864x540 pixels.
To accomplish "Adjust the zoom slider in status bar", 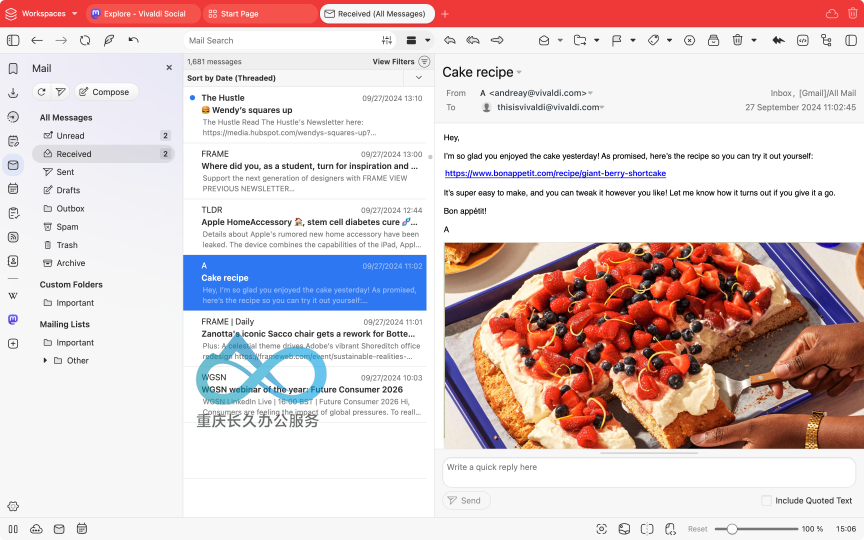I will tap(756, 529).
